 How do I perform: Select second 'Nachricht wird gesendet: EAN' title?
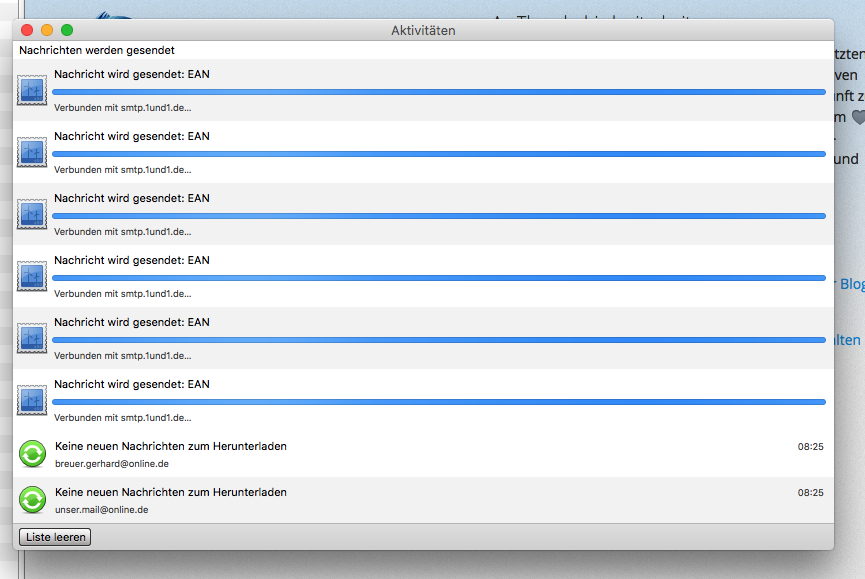point(132,136)
